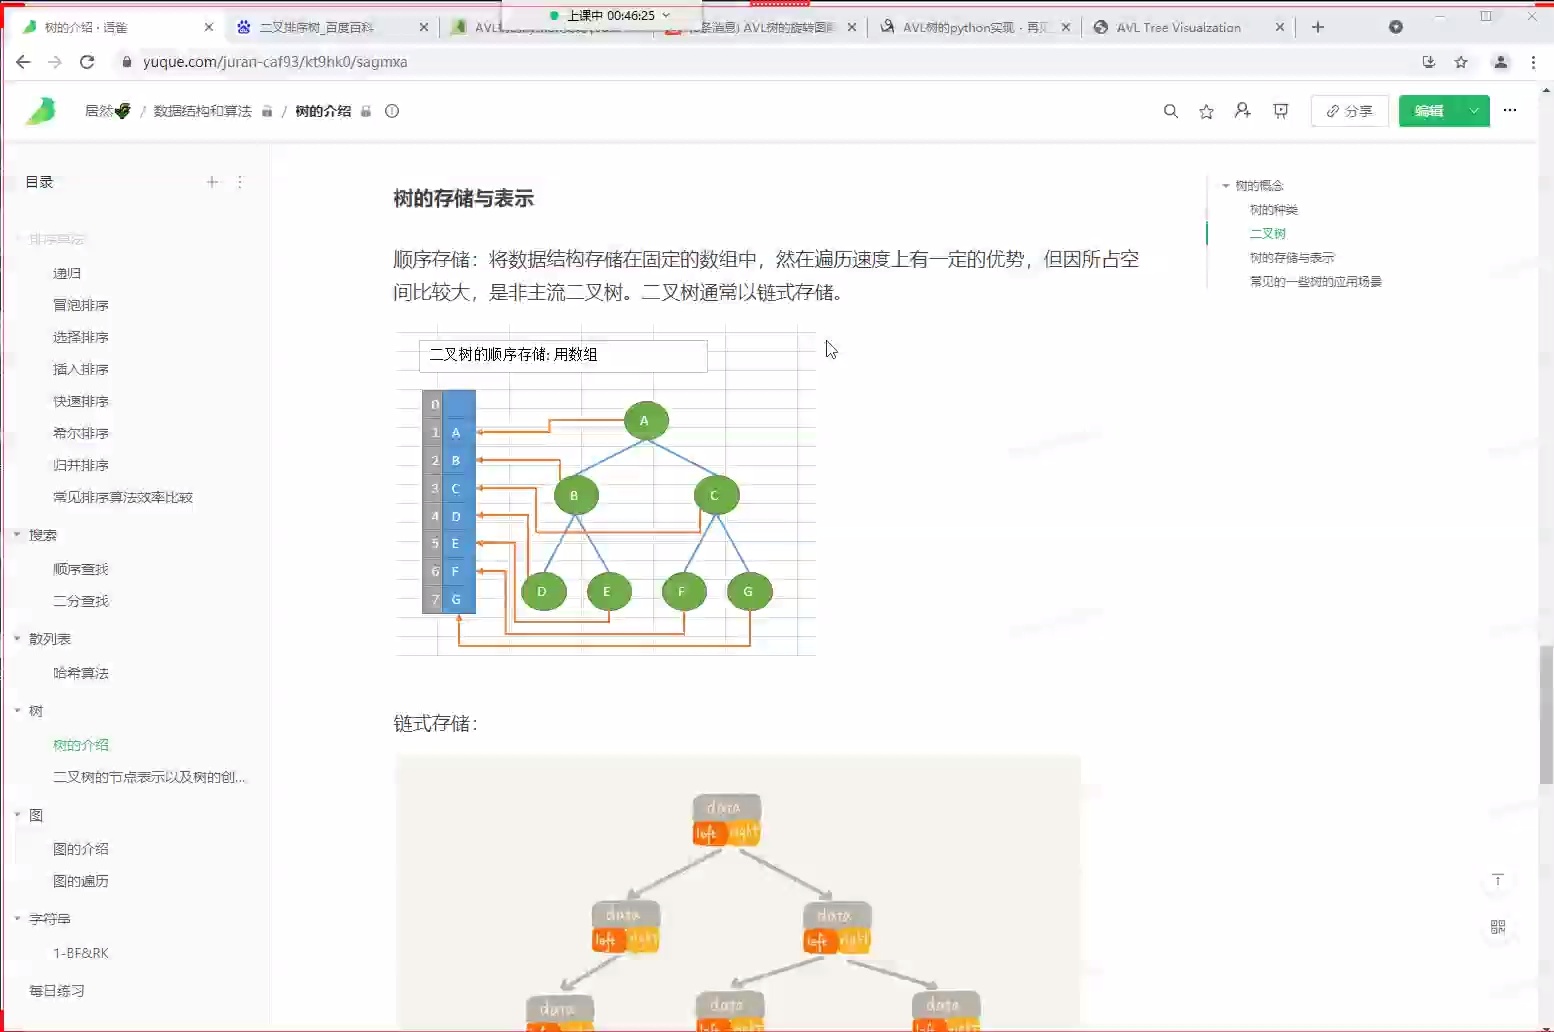Open presentation mode icon in header

click(1280, 111)
